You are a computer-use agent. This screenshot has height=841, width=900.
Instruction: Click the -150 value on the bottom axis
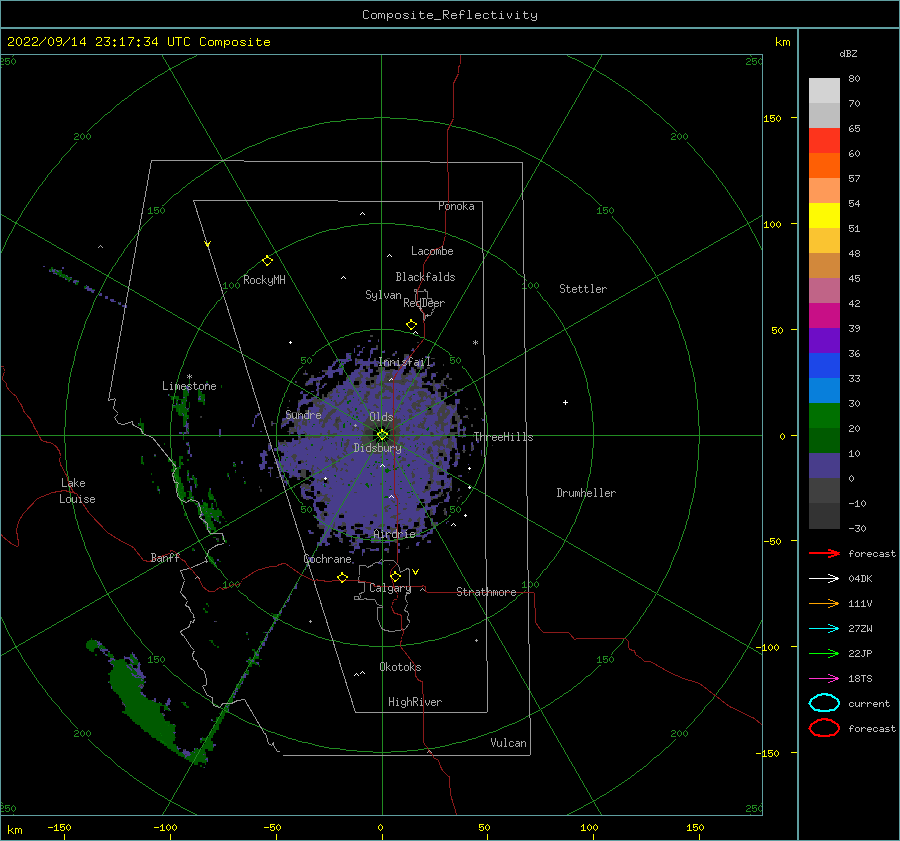pyautogui.click(x=59, y=827)
